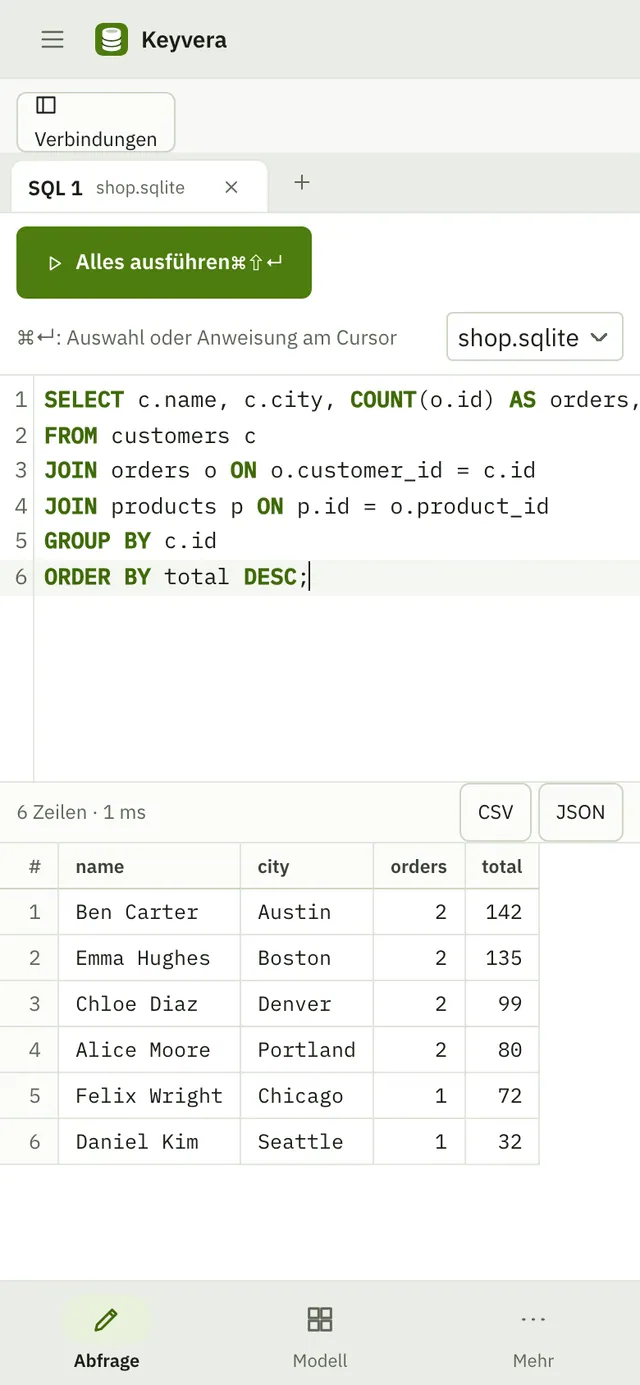Select the Ben Carter cell
The image size is (640, 1385).
[x=150, y=912]
